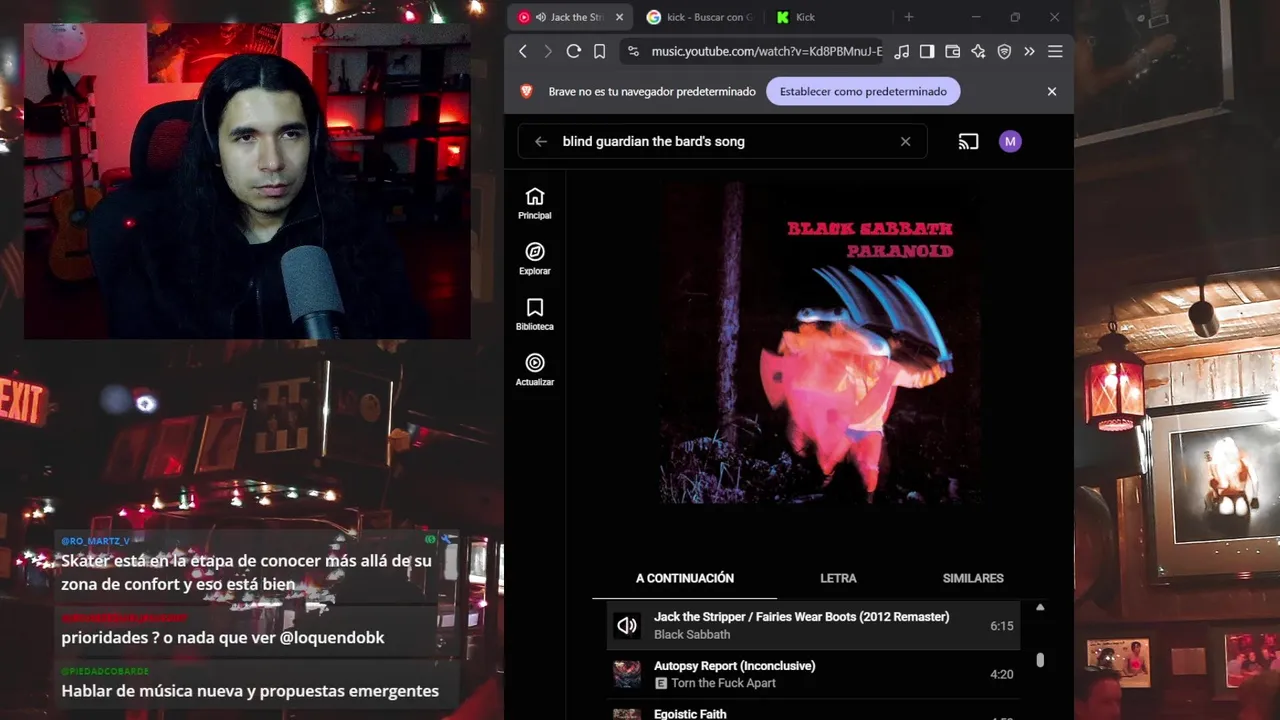
Task: Dismiss the default browser notification bar
Action: click(x=1052, y=91)
